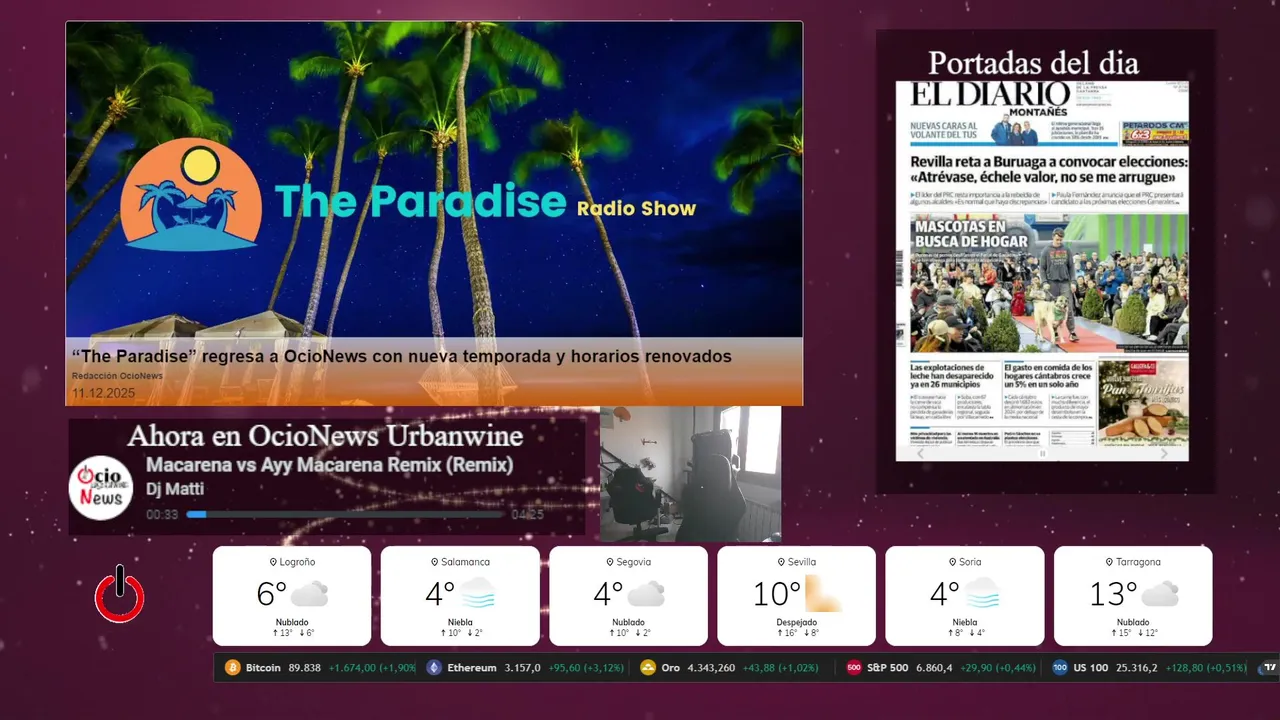Image resolution: width=1280 pixels, height=720 pixels.
Task: Click the Oro gold icon in ticker
Action: (648, 668)
